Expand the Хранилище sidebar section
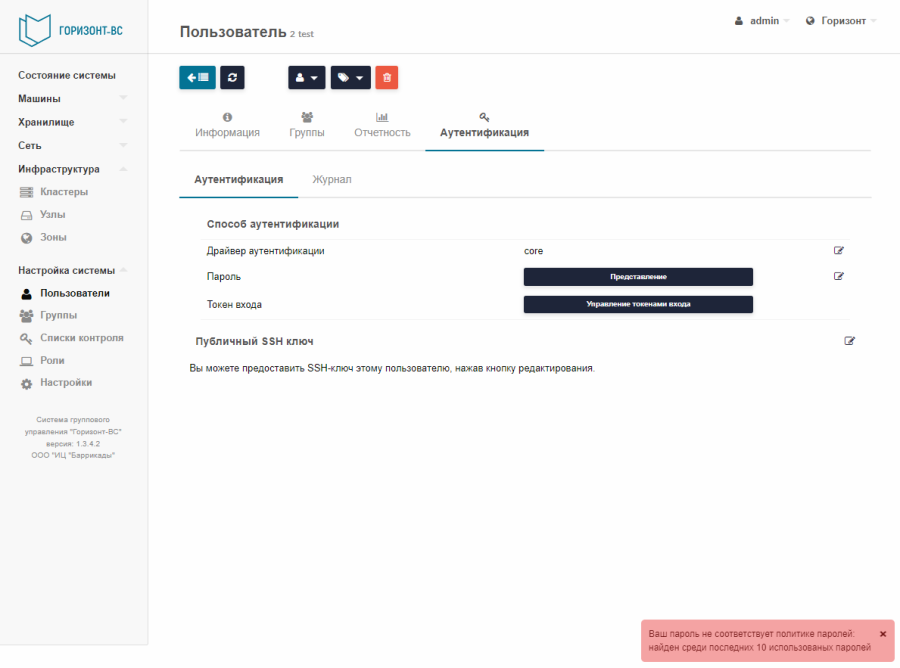 tap(72, 122)
